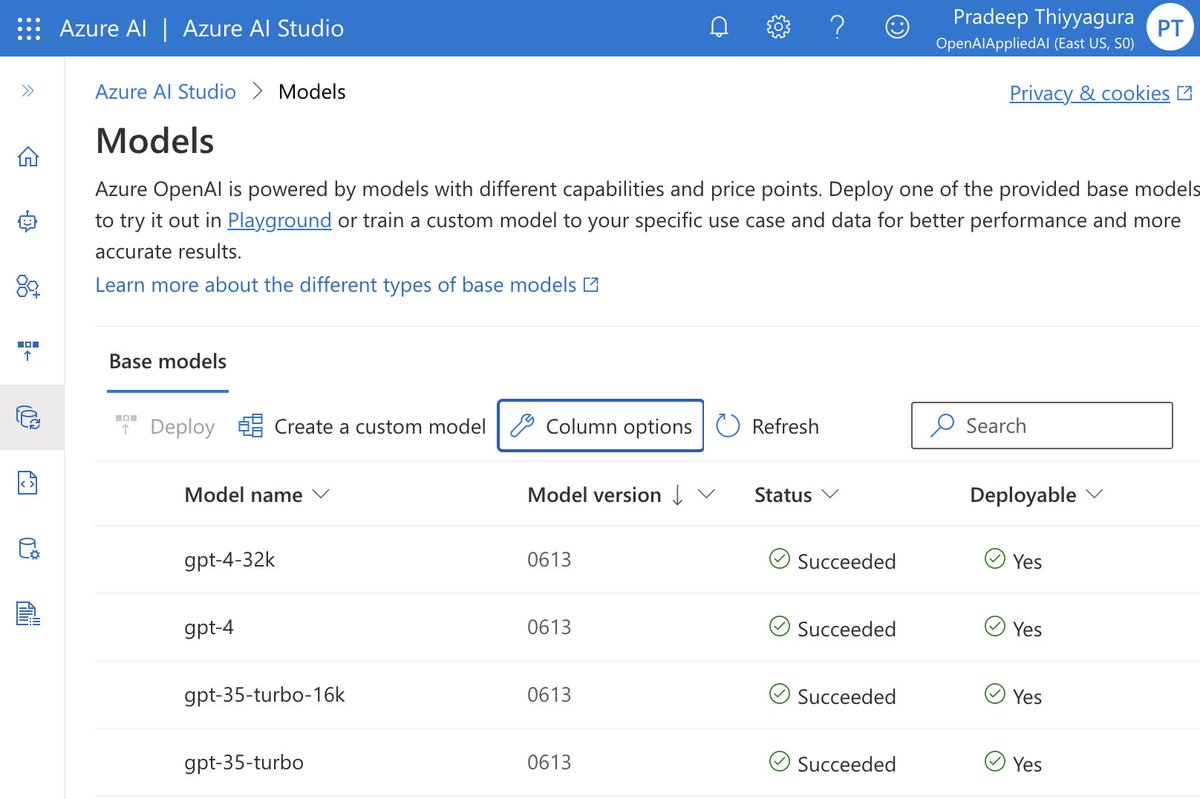Open Deployments icon in sidebar
The image size is (1200, 799).
click(x=28, y=352)
